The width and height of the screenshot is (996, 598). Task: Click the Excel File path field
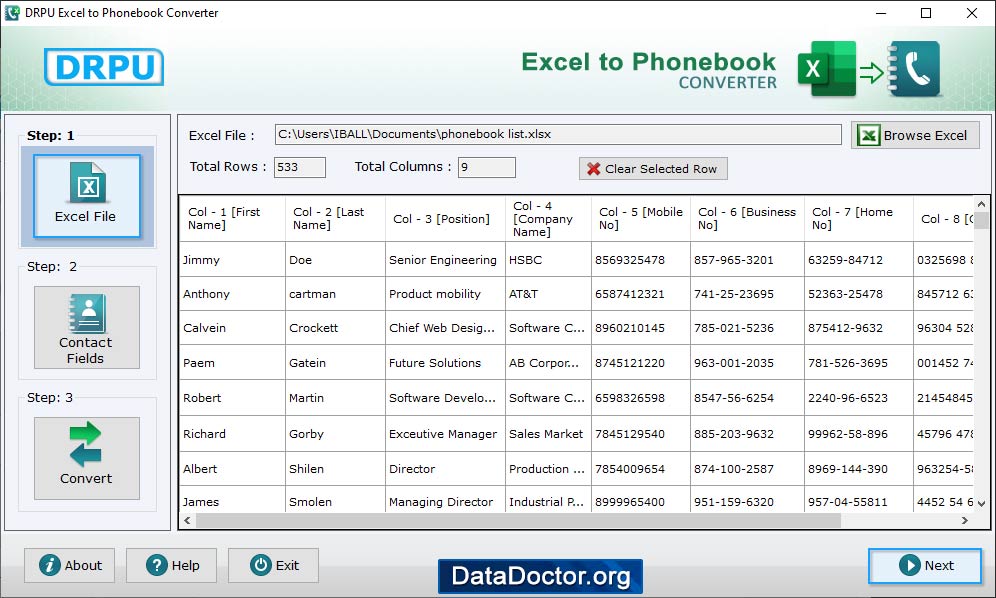tap(558, 134)
